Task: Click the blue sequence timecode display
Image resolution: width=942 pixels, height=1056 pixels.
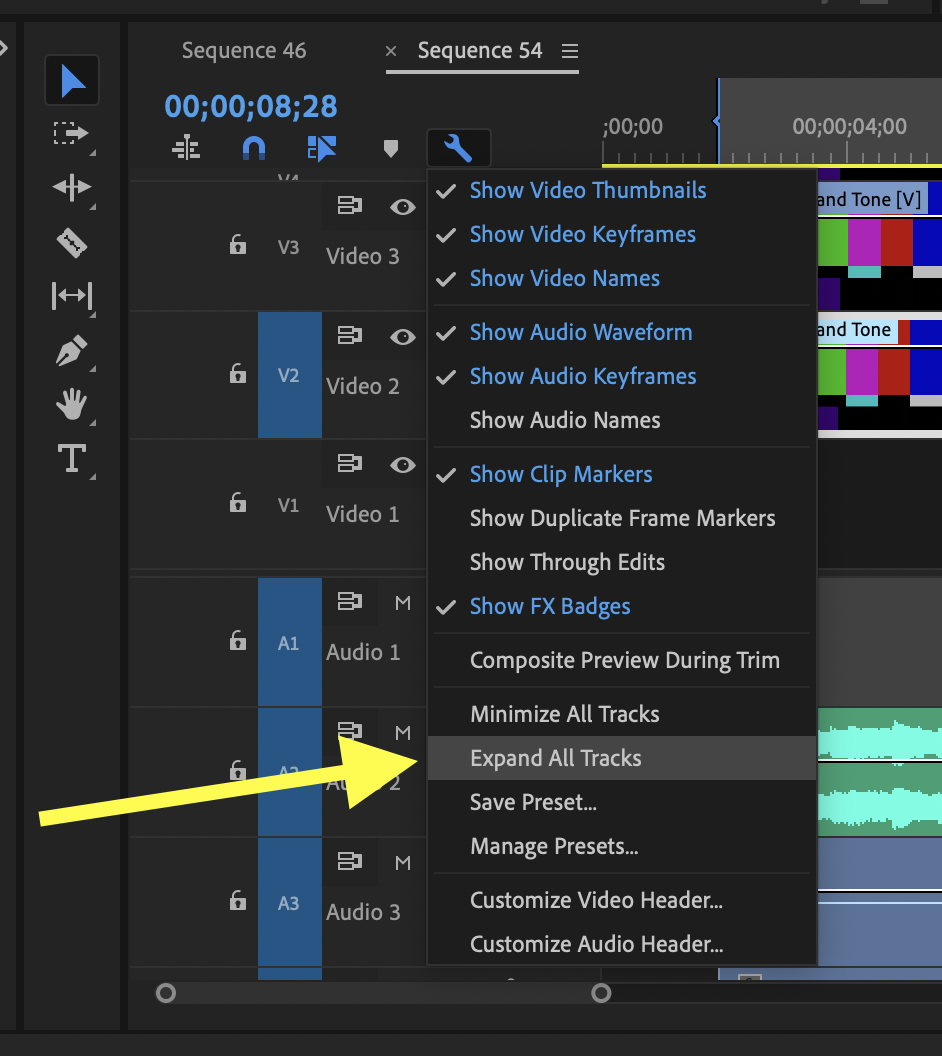Action: click(x=250, y=107)
